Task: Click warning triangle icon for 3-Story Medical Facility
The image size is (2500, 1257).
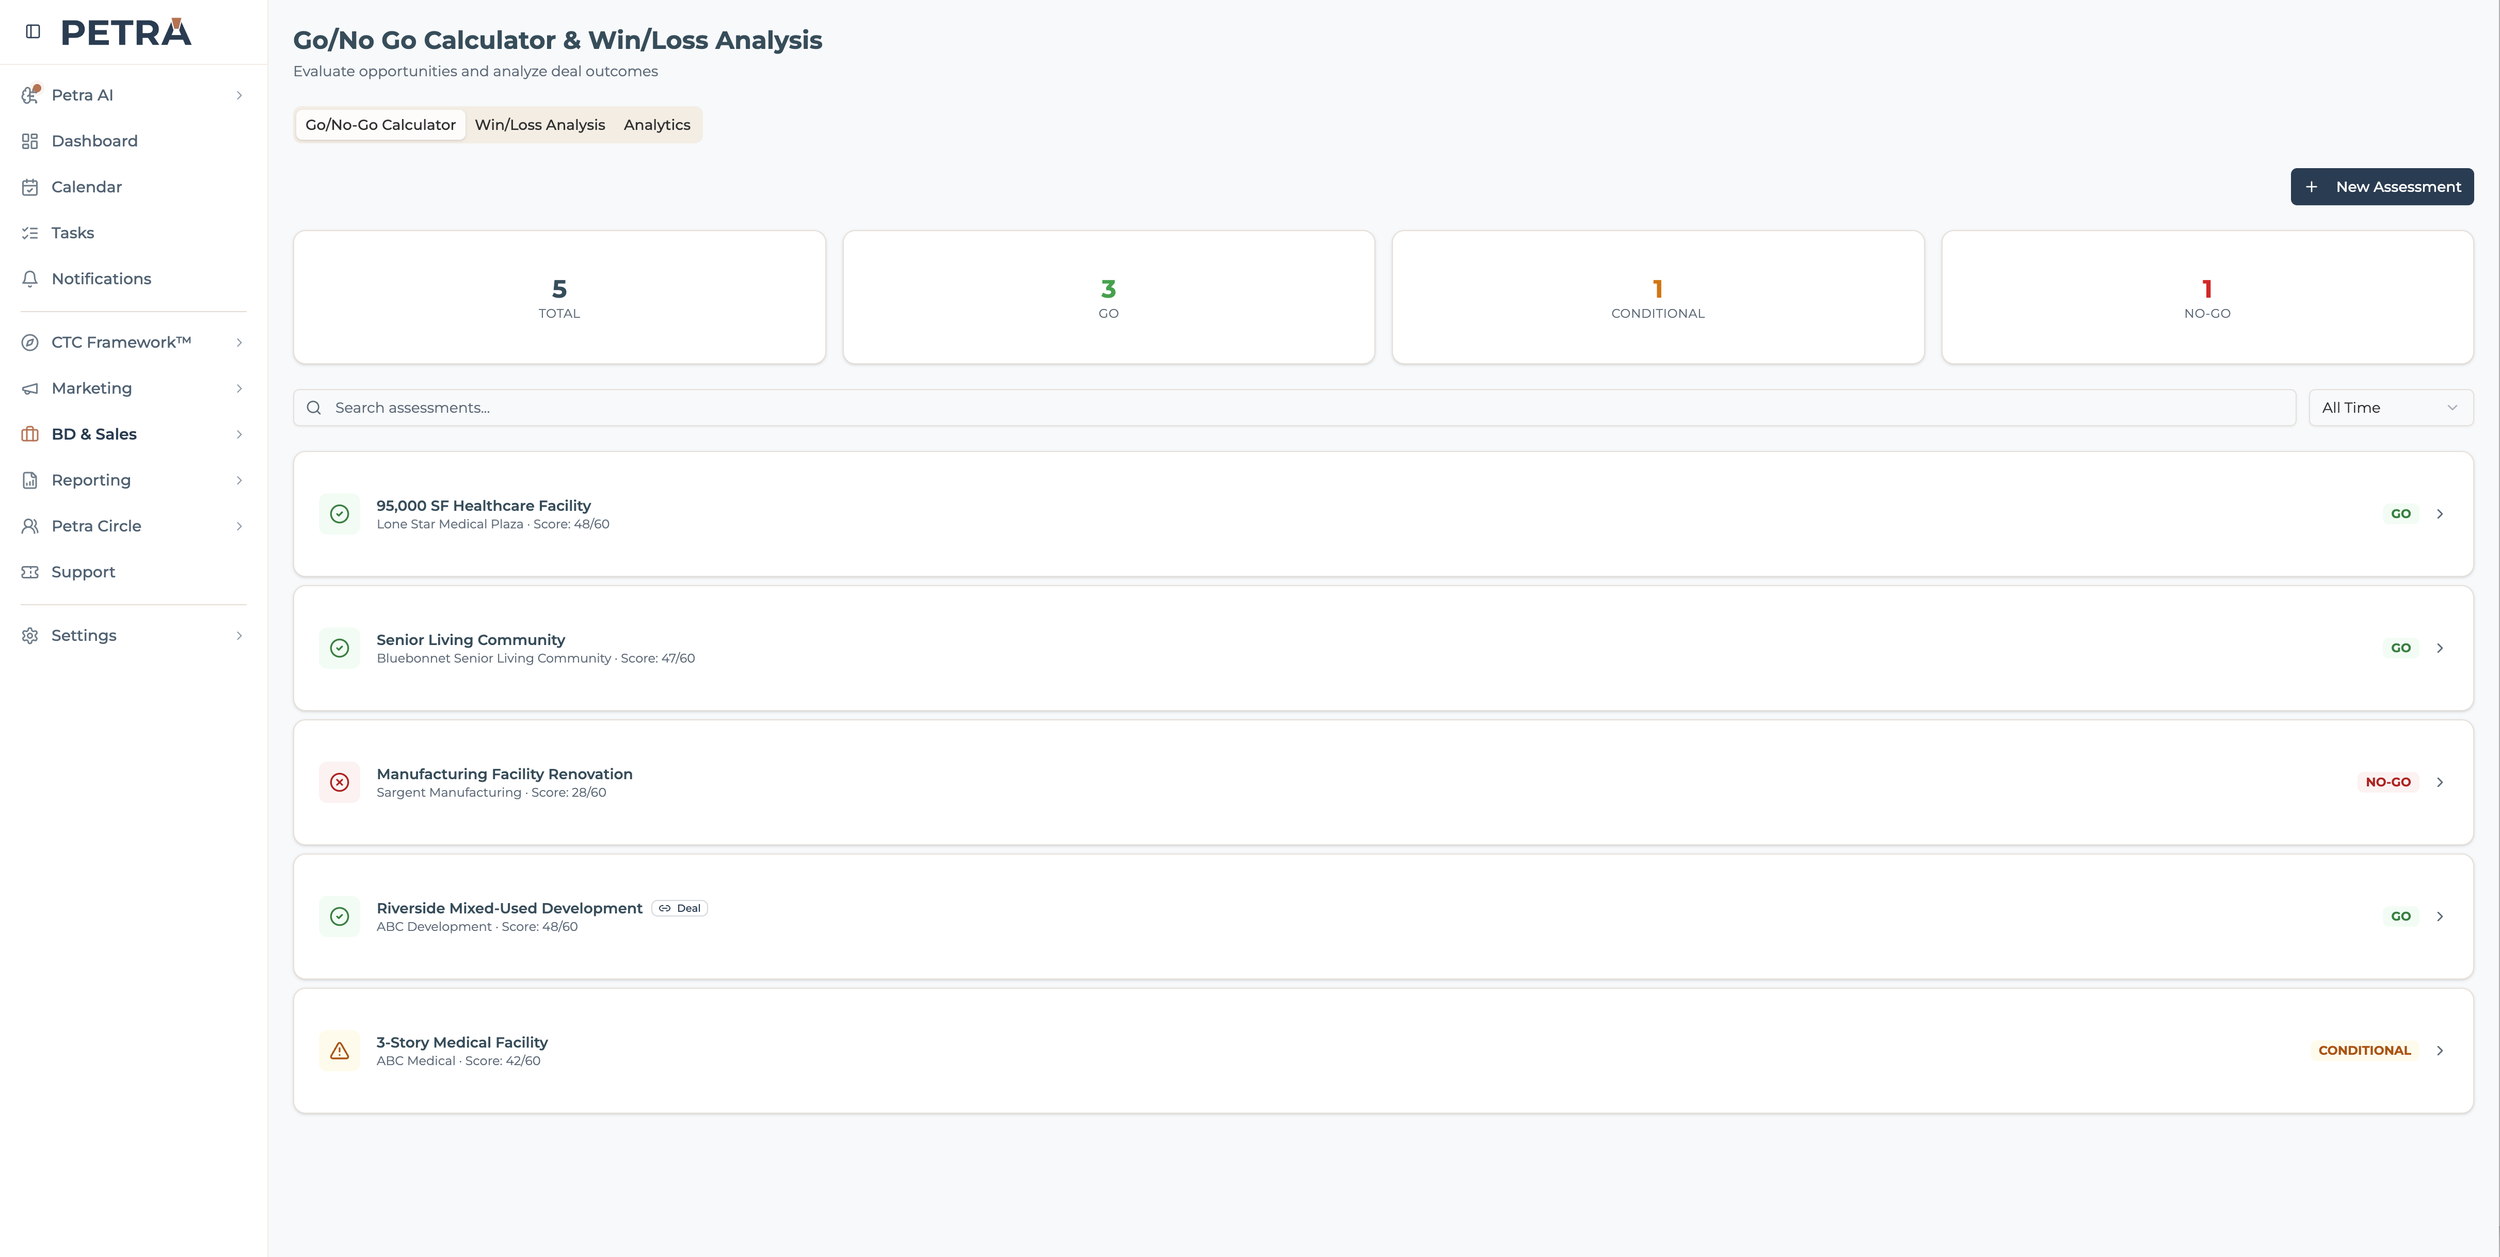Action: 340,1050
